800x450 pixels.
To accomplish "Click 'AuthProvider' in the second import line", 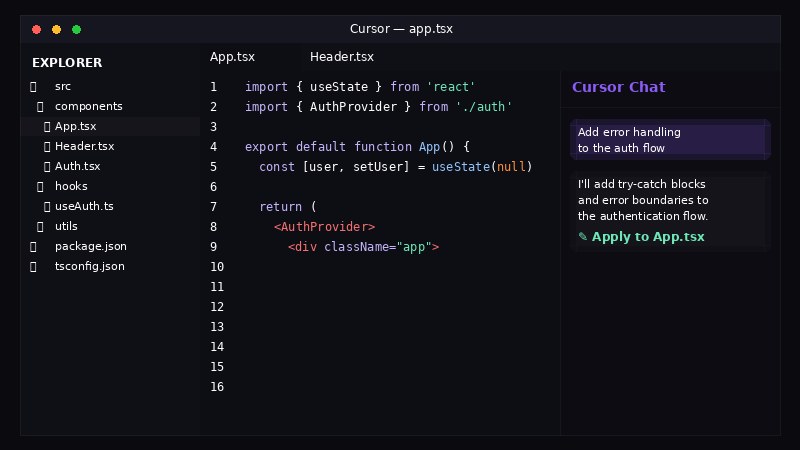I will click(353, 107).
